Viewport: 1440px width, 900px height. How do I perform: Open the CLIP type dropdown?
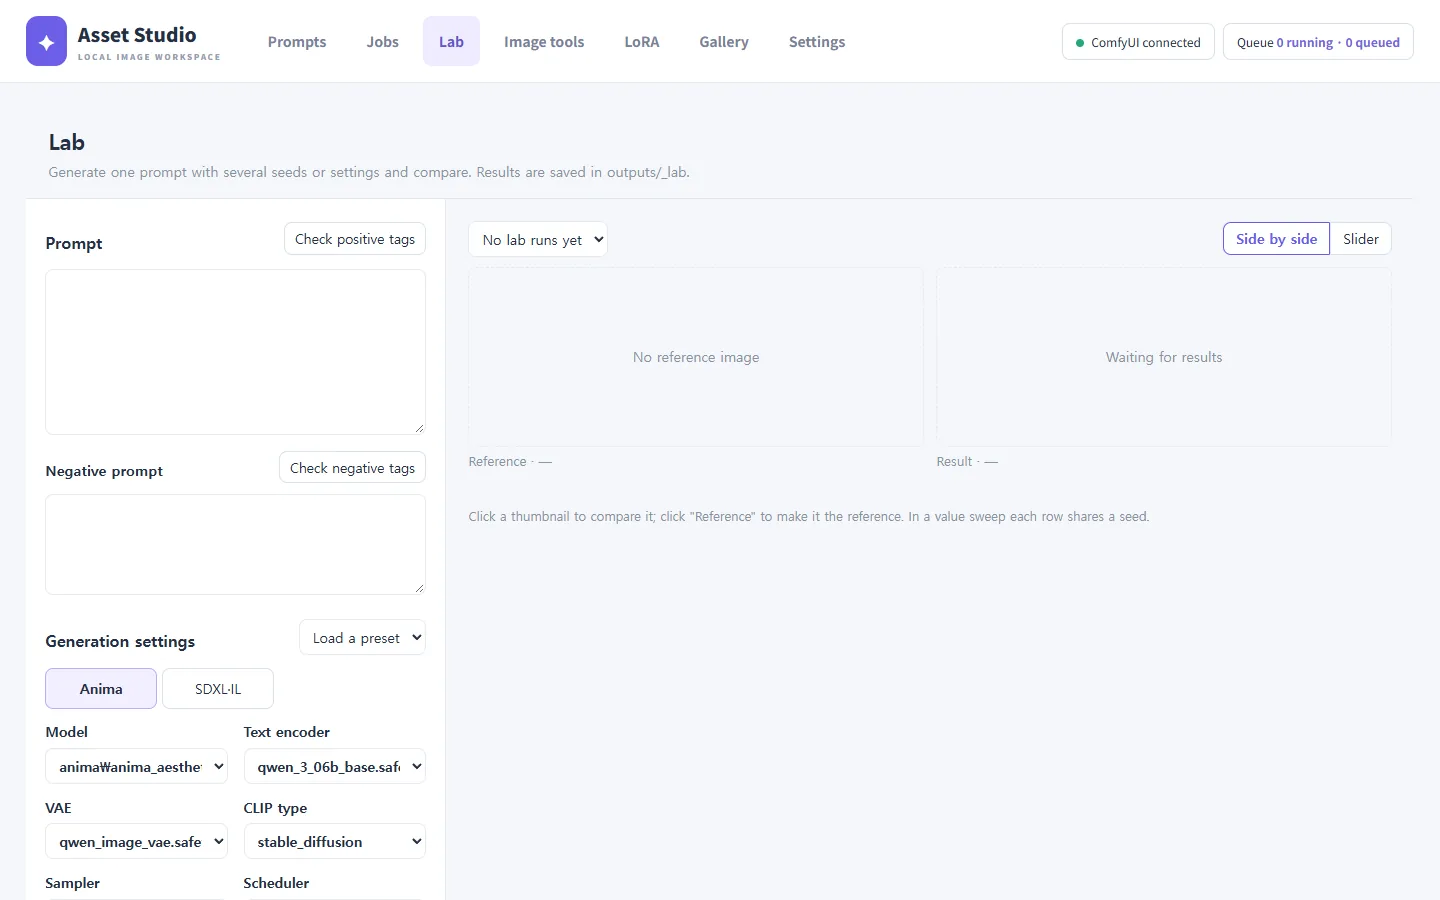pyautogui.click(x=335, y=842)
